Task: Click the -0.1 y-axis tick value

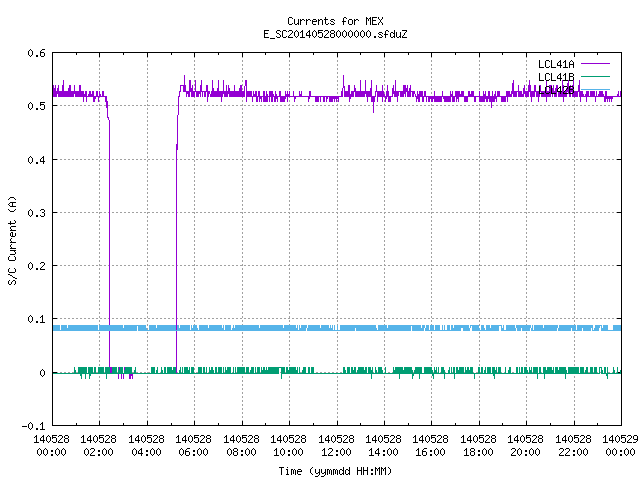Action: [x=33, y=426]
